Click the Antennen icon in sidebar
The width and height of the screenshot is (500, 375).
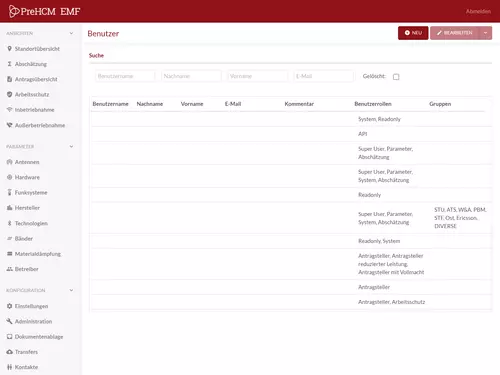tap(9, 162)
